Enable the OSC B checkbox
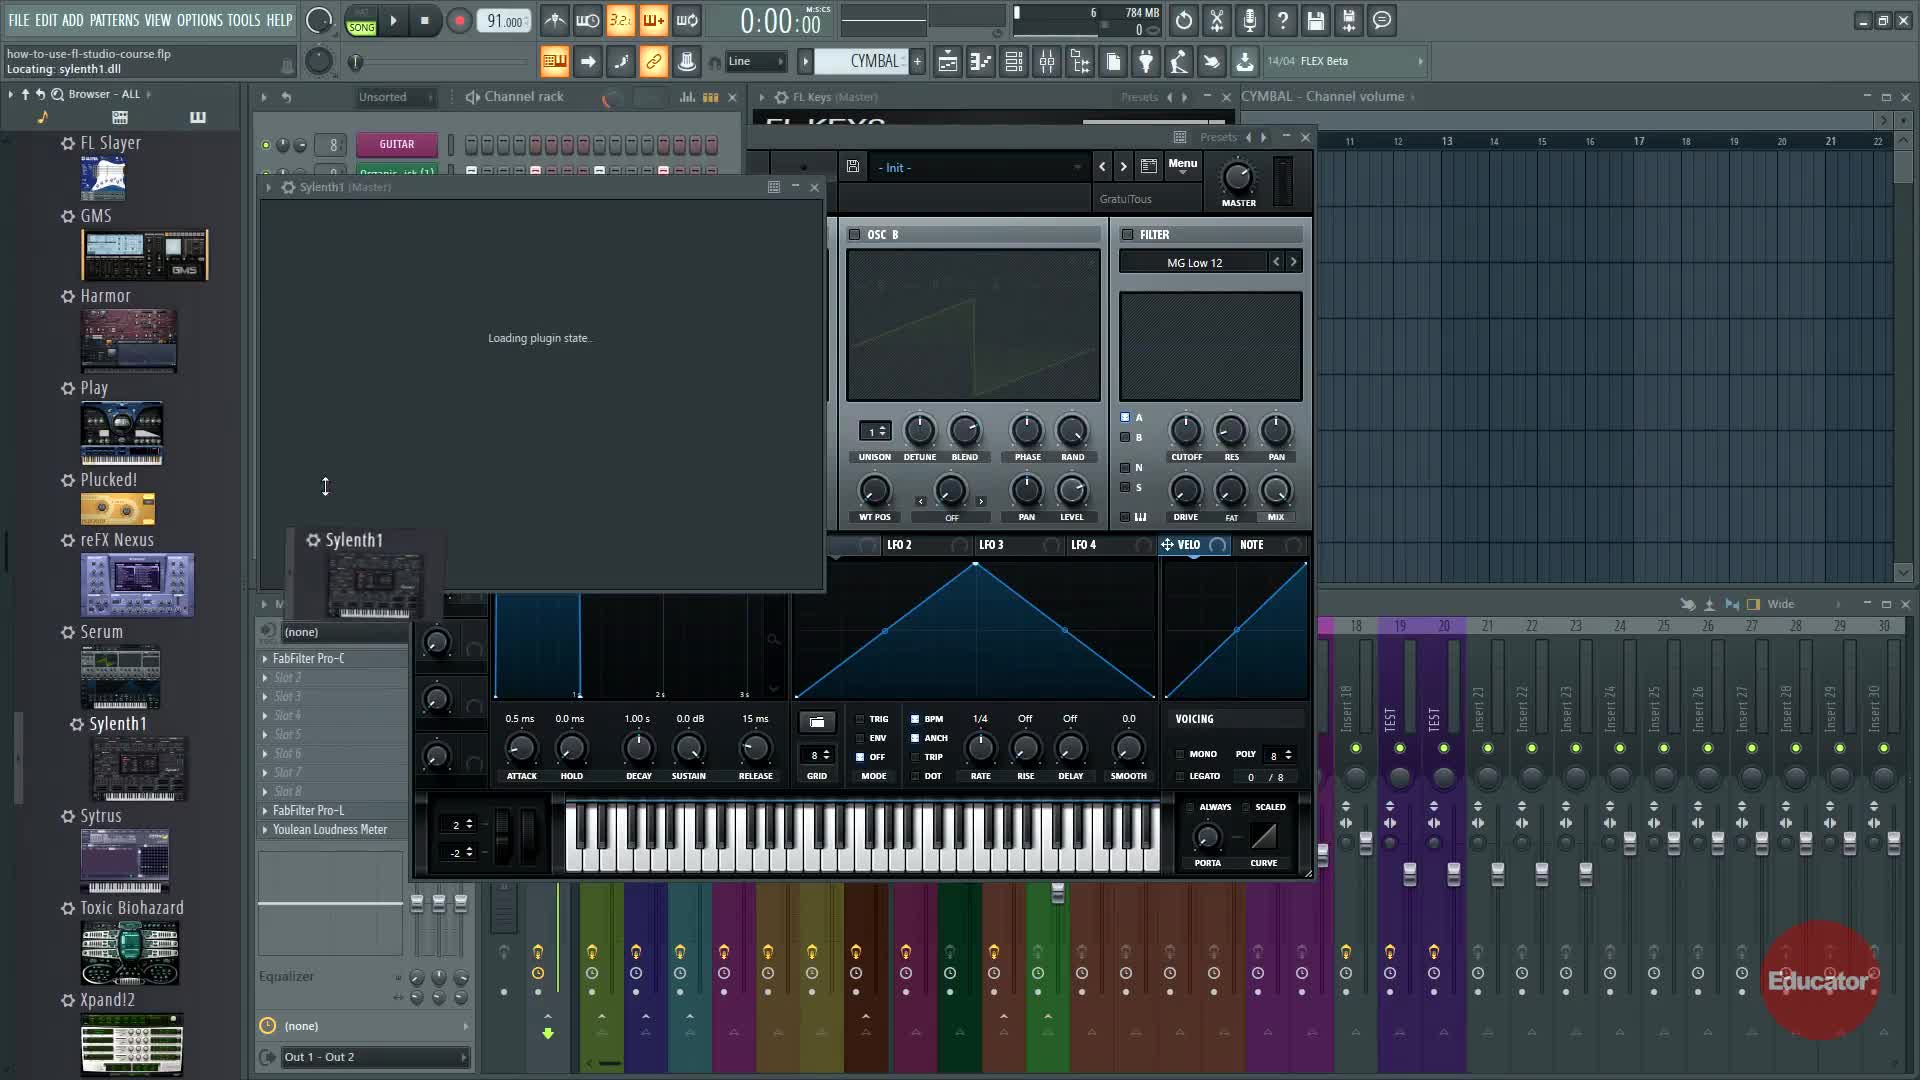Image resolution: width=1920 pixels, height=1080 pixels. click(x=854, y=234)
